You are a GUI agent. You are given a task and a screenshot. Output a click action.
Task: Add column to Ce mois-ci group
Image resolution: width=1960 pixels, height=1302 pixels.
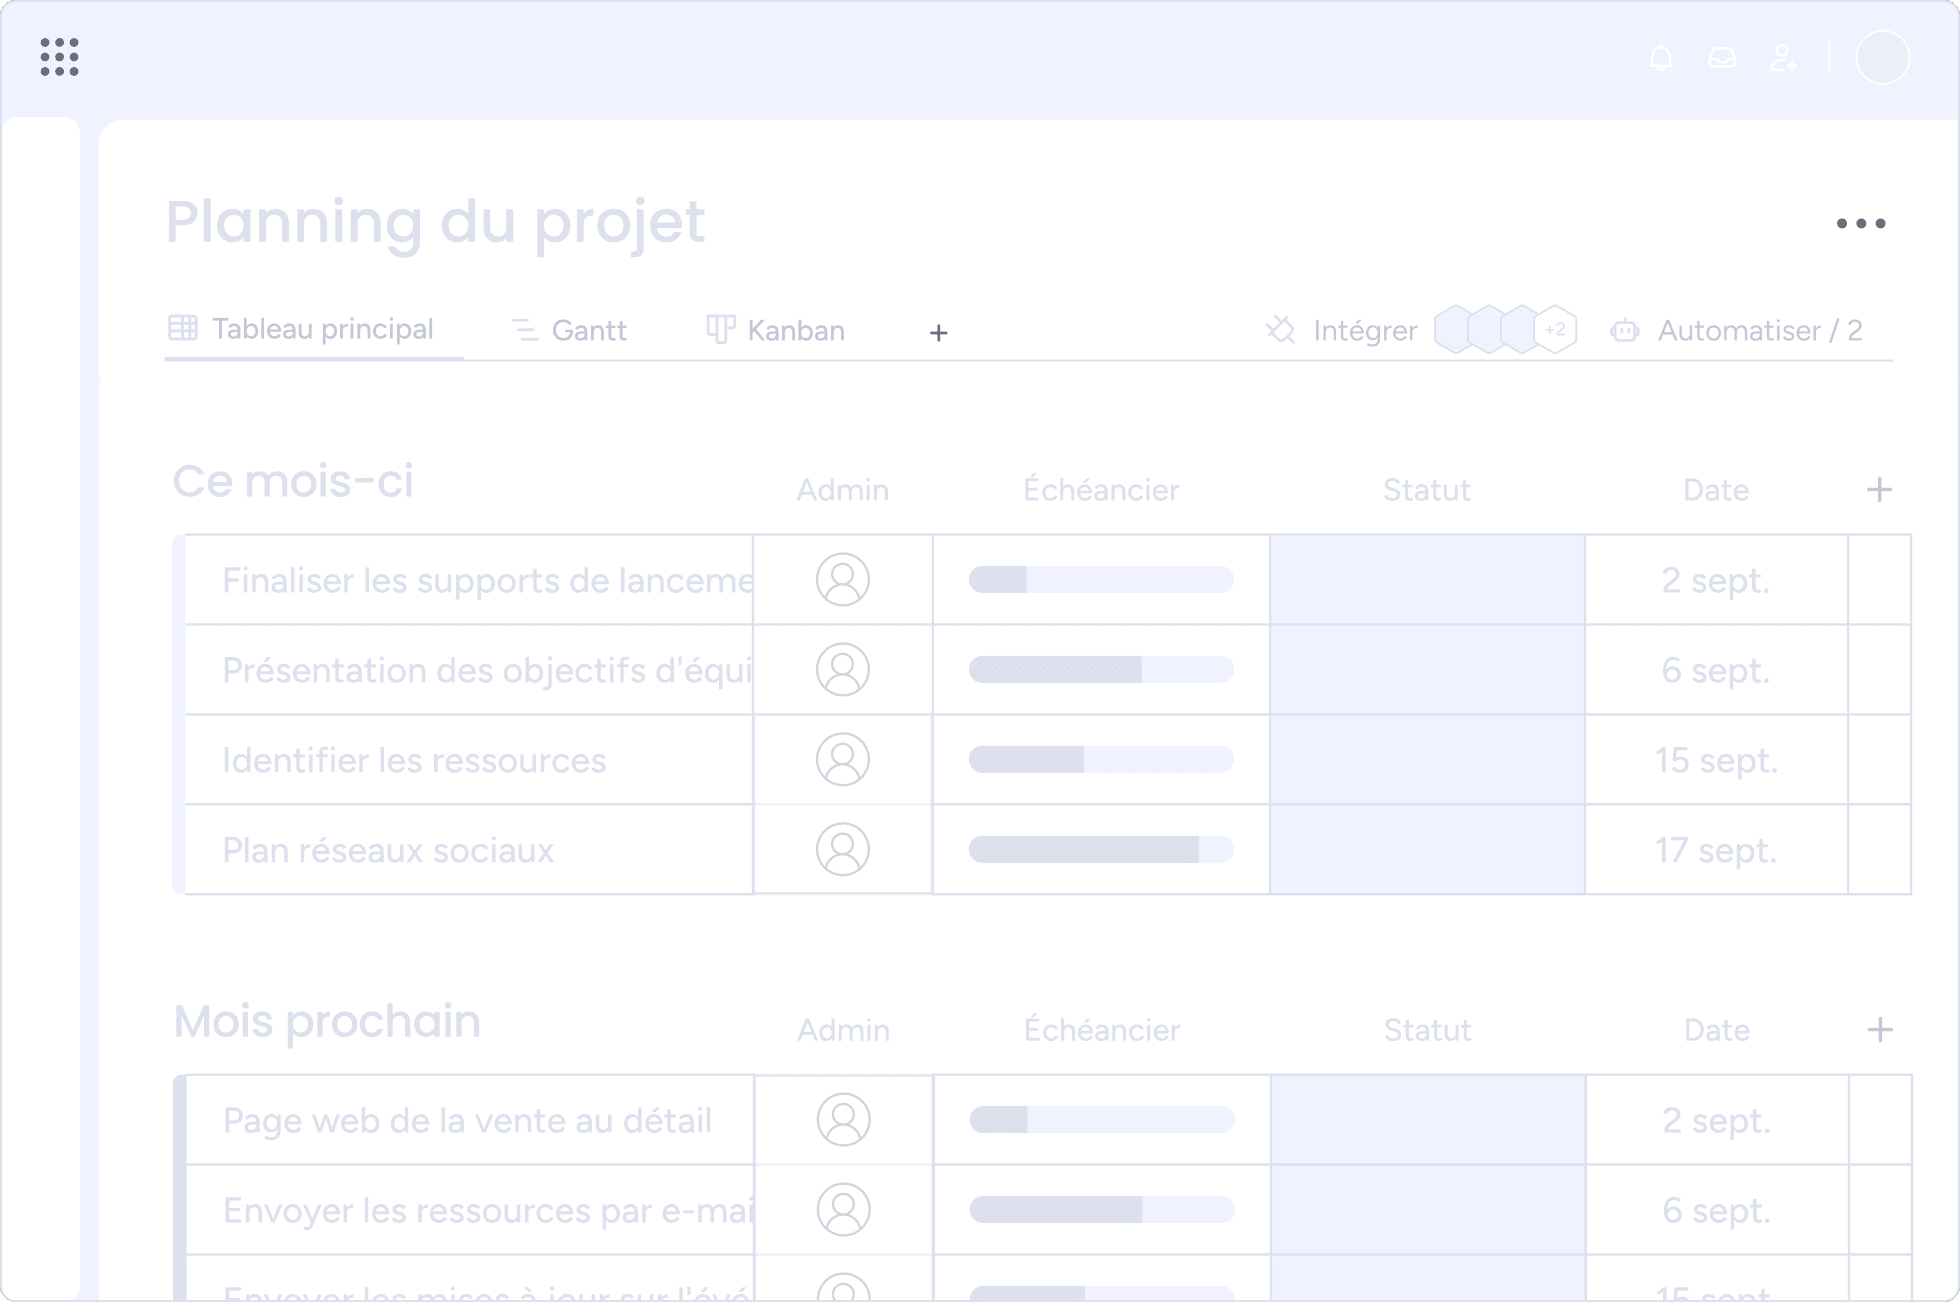[x=1879, y=490]
